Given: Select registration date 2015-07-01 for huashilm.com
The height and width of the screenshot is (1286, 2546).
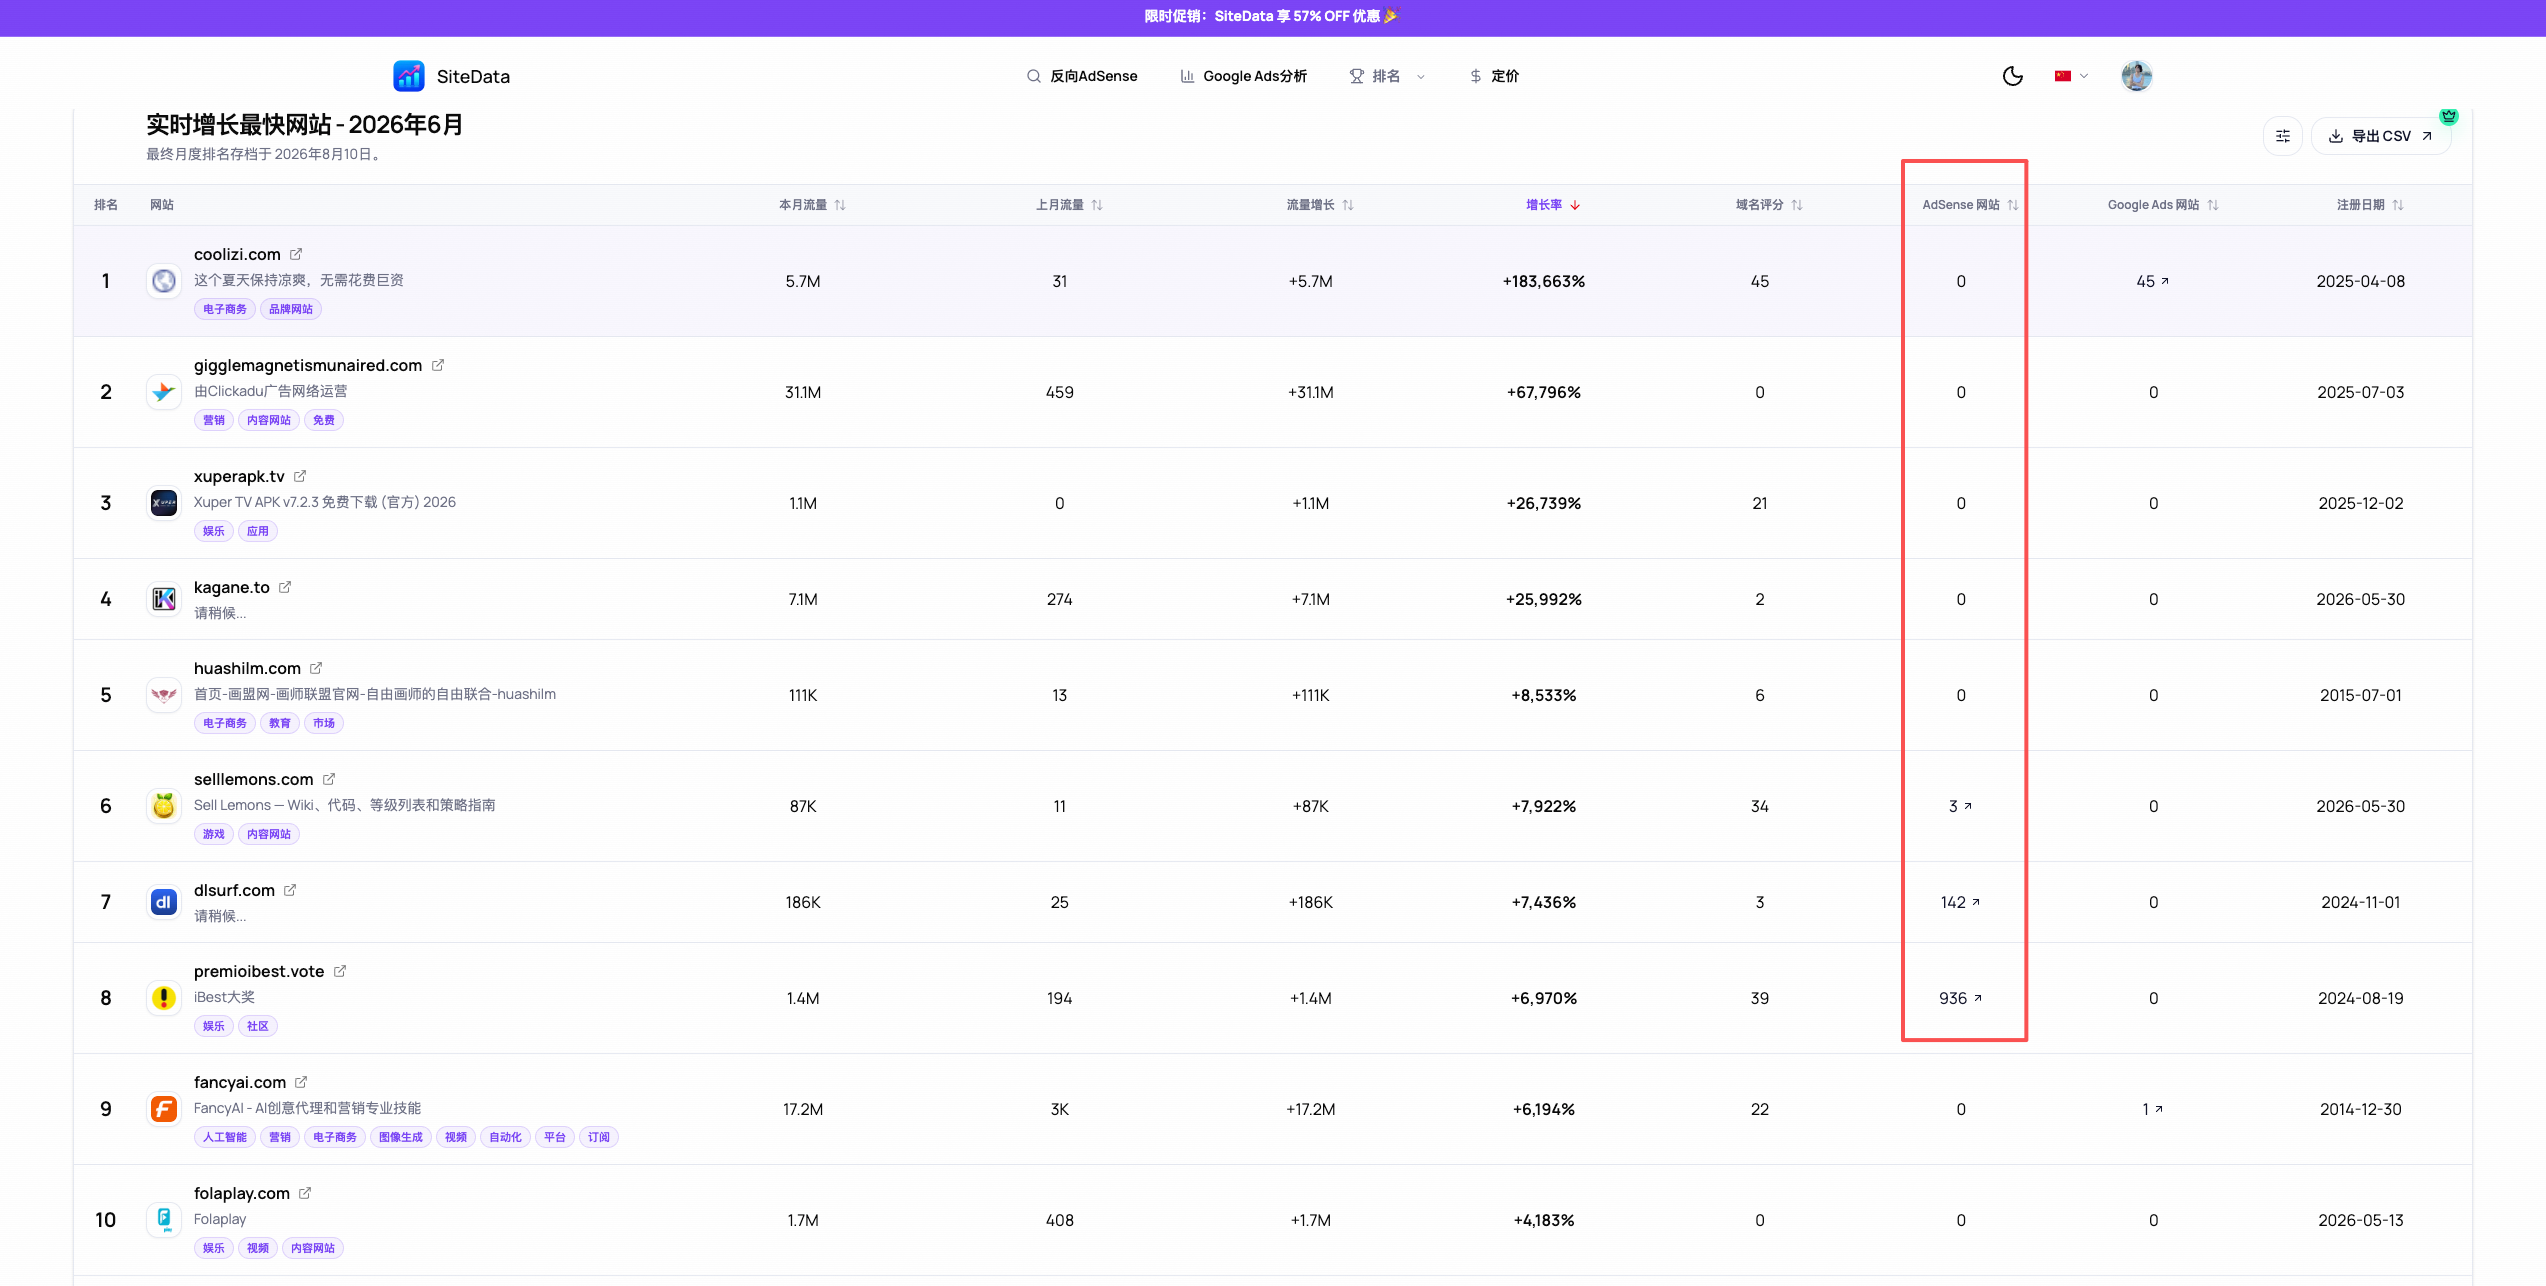Looking at the screenshot, I should pyautogui.click(x=2361, y=695).
